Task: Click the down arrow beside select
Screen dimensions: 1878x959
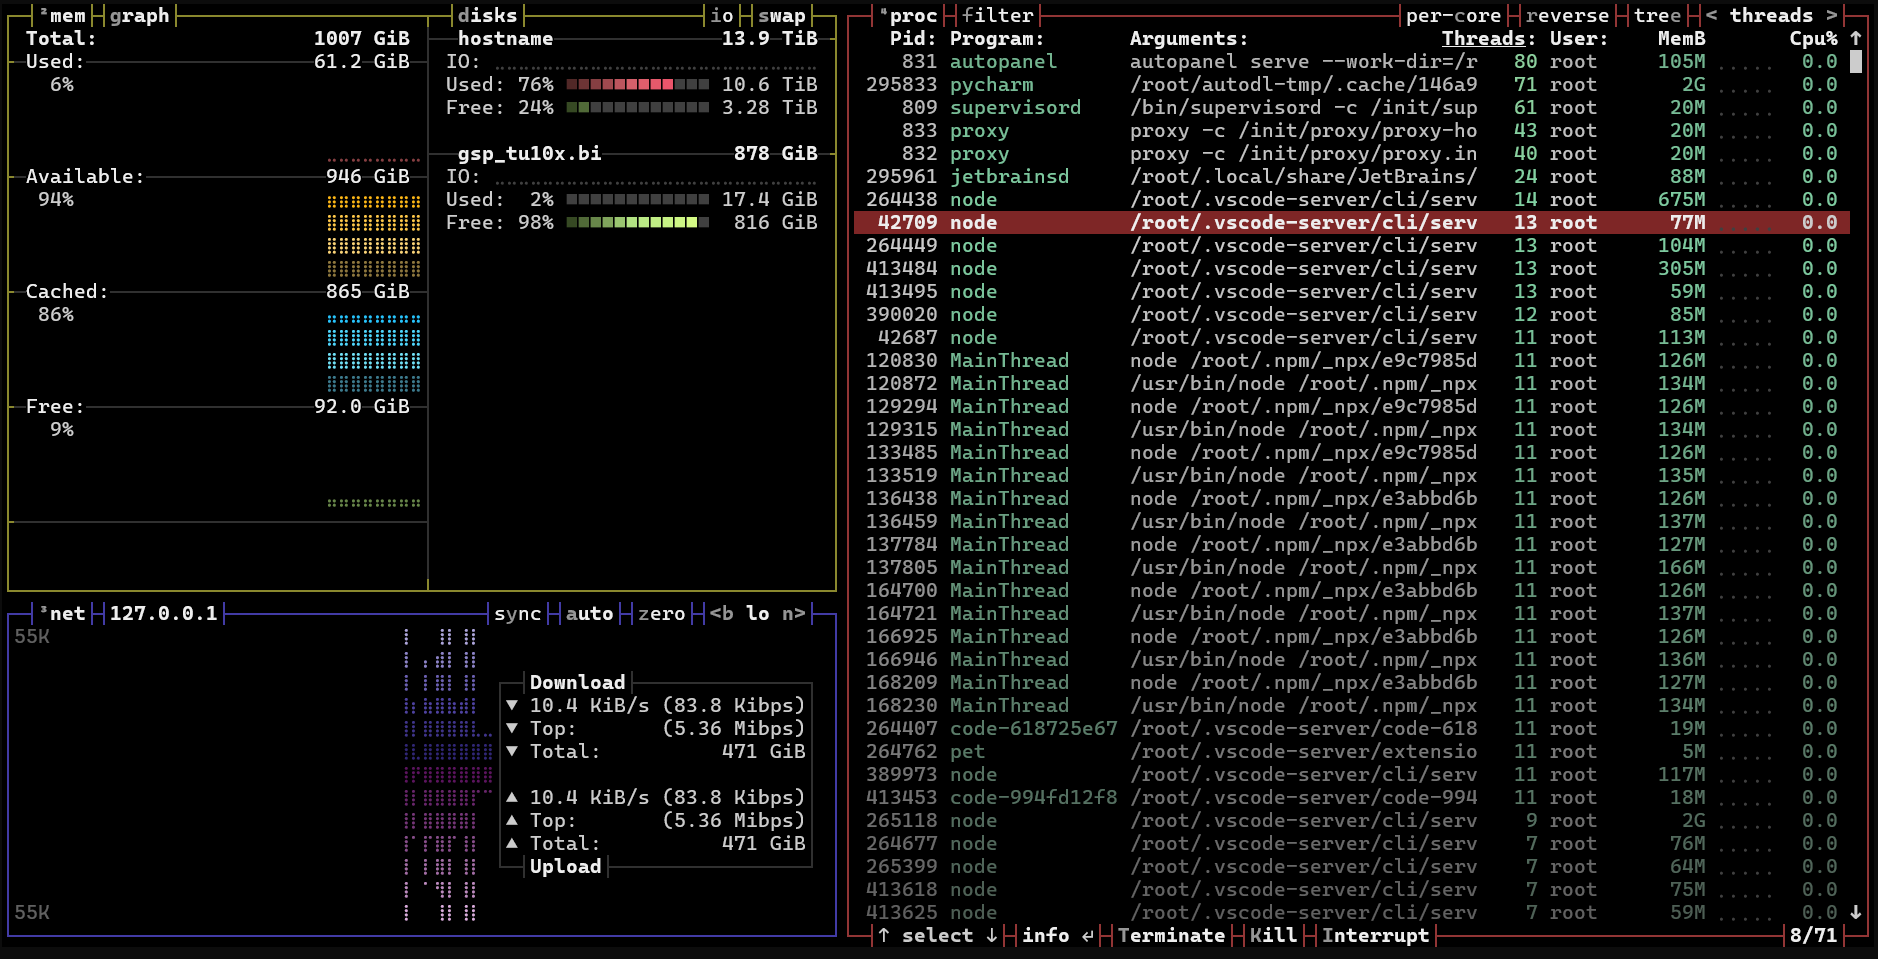Action: 991,935
